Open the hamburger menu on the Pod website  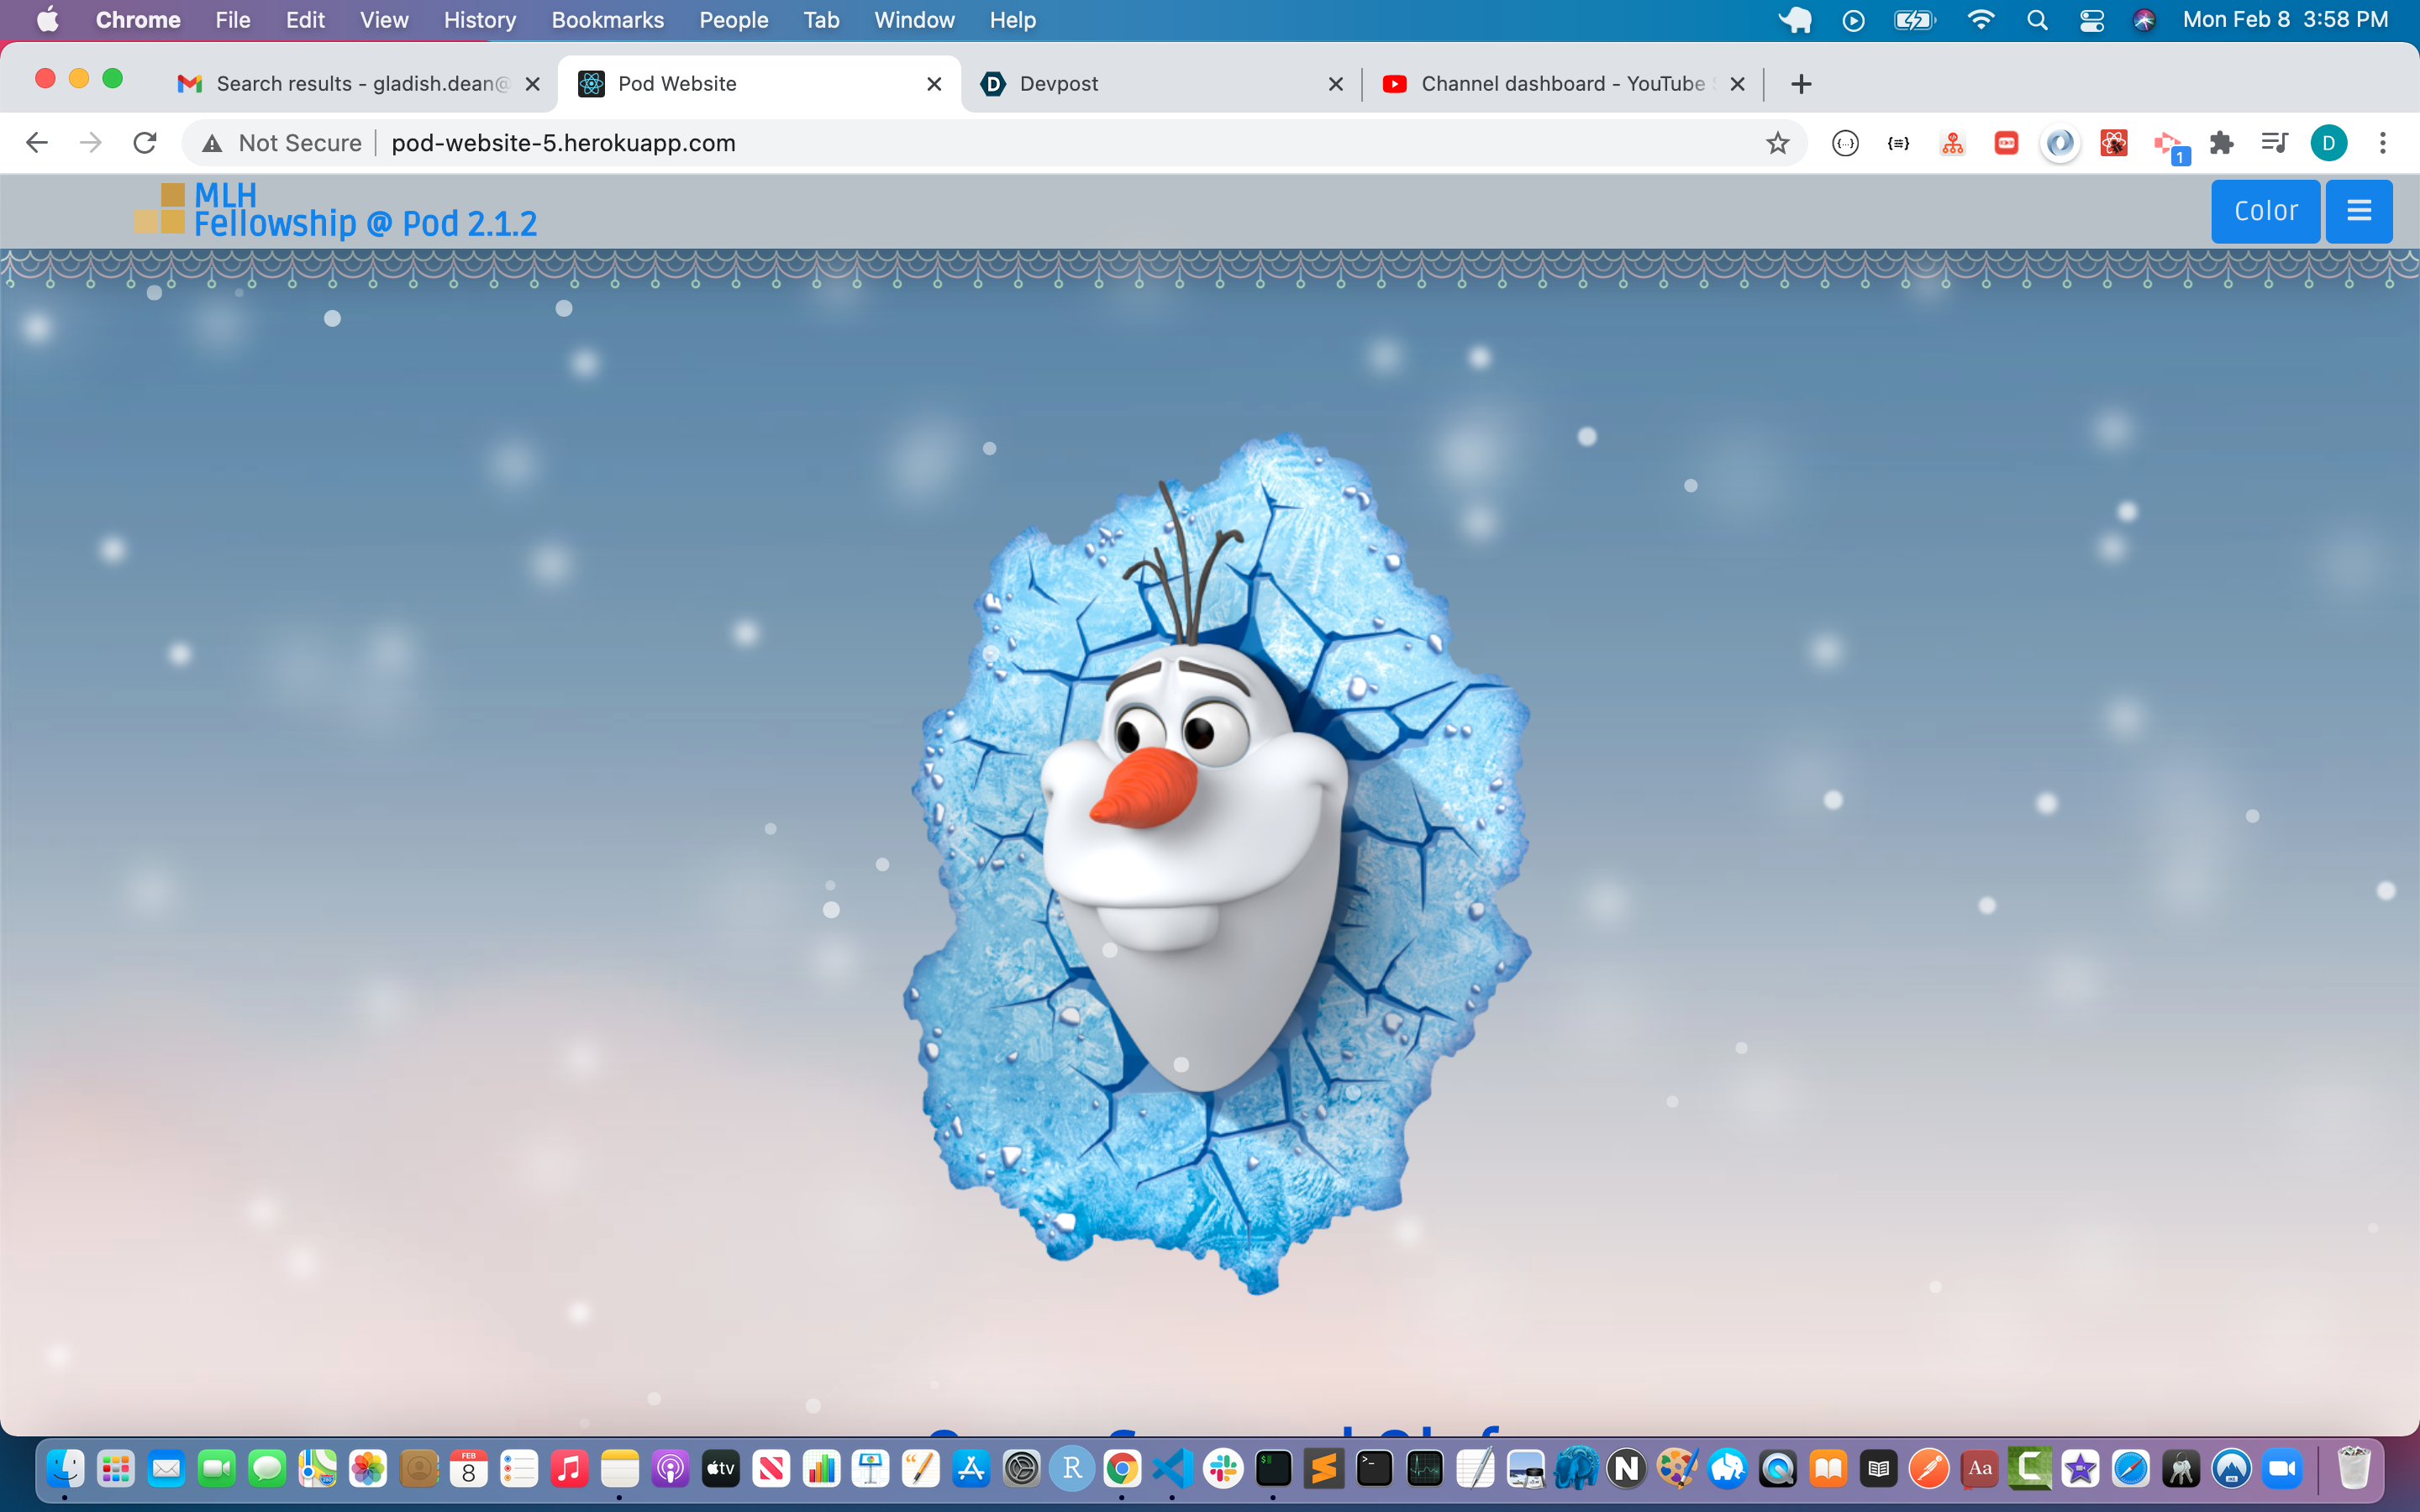2358,211
